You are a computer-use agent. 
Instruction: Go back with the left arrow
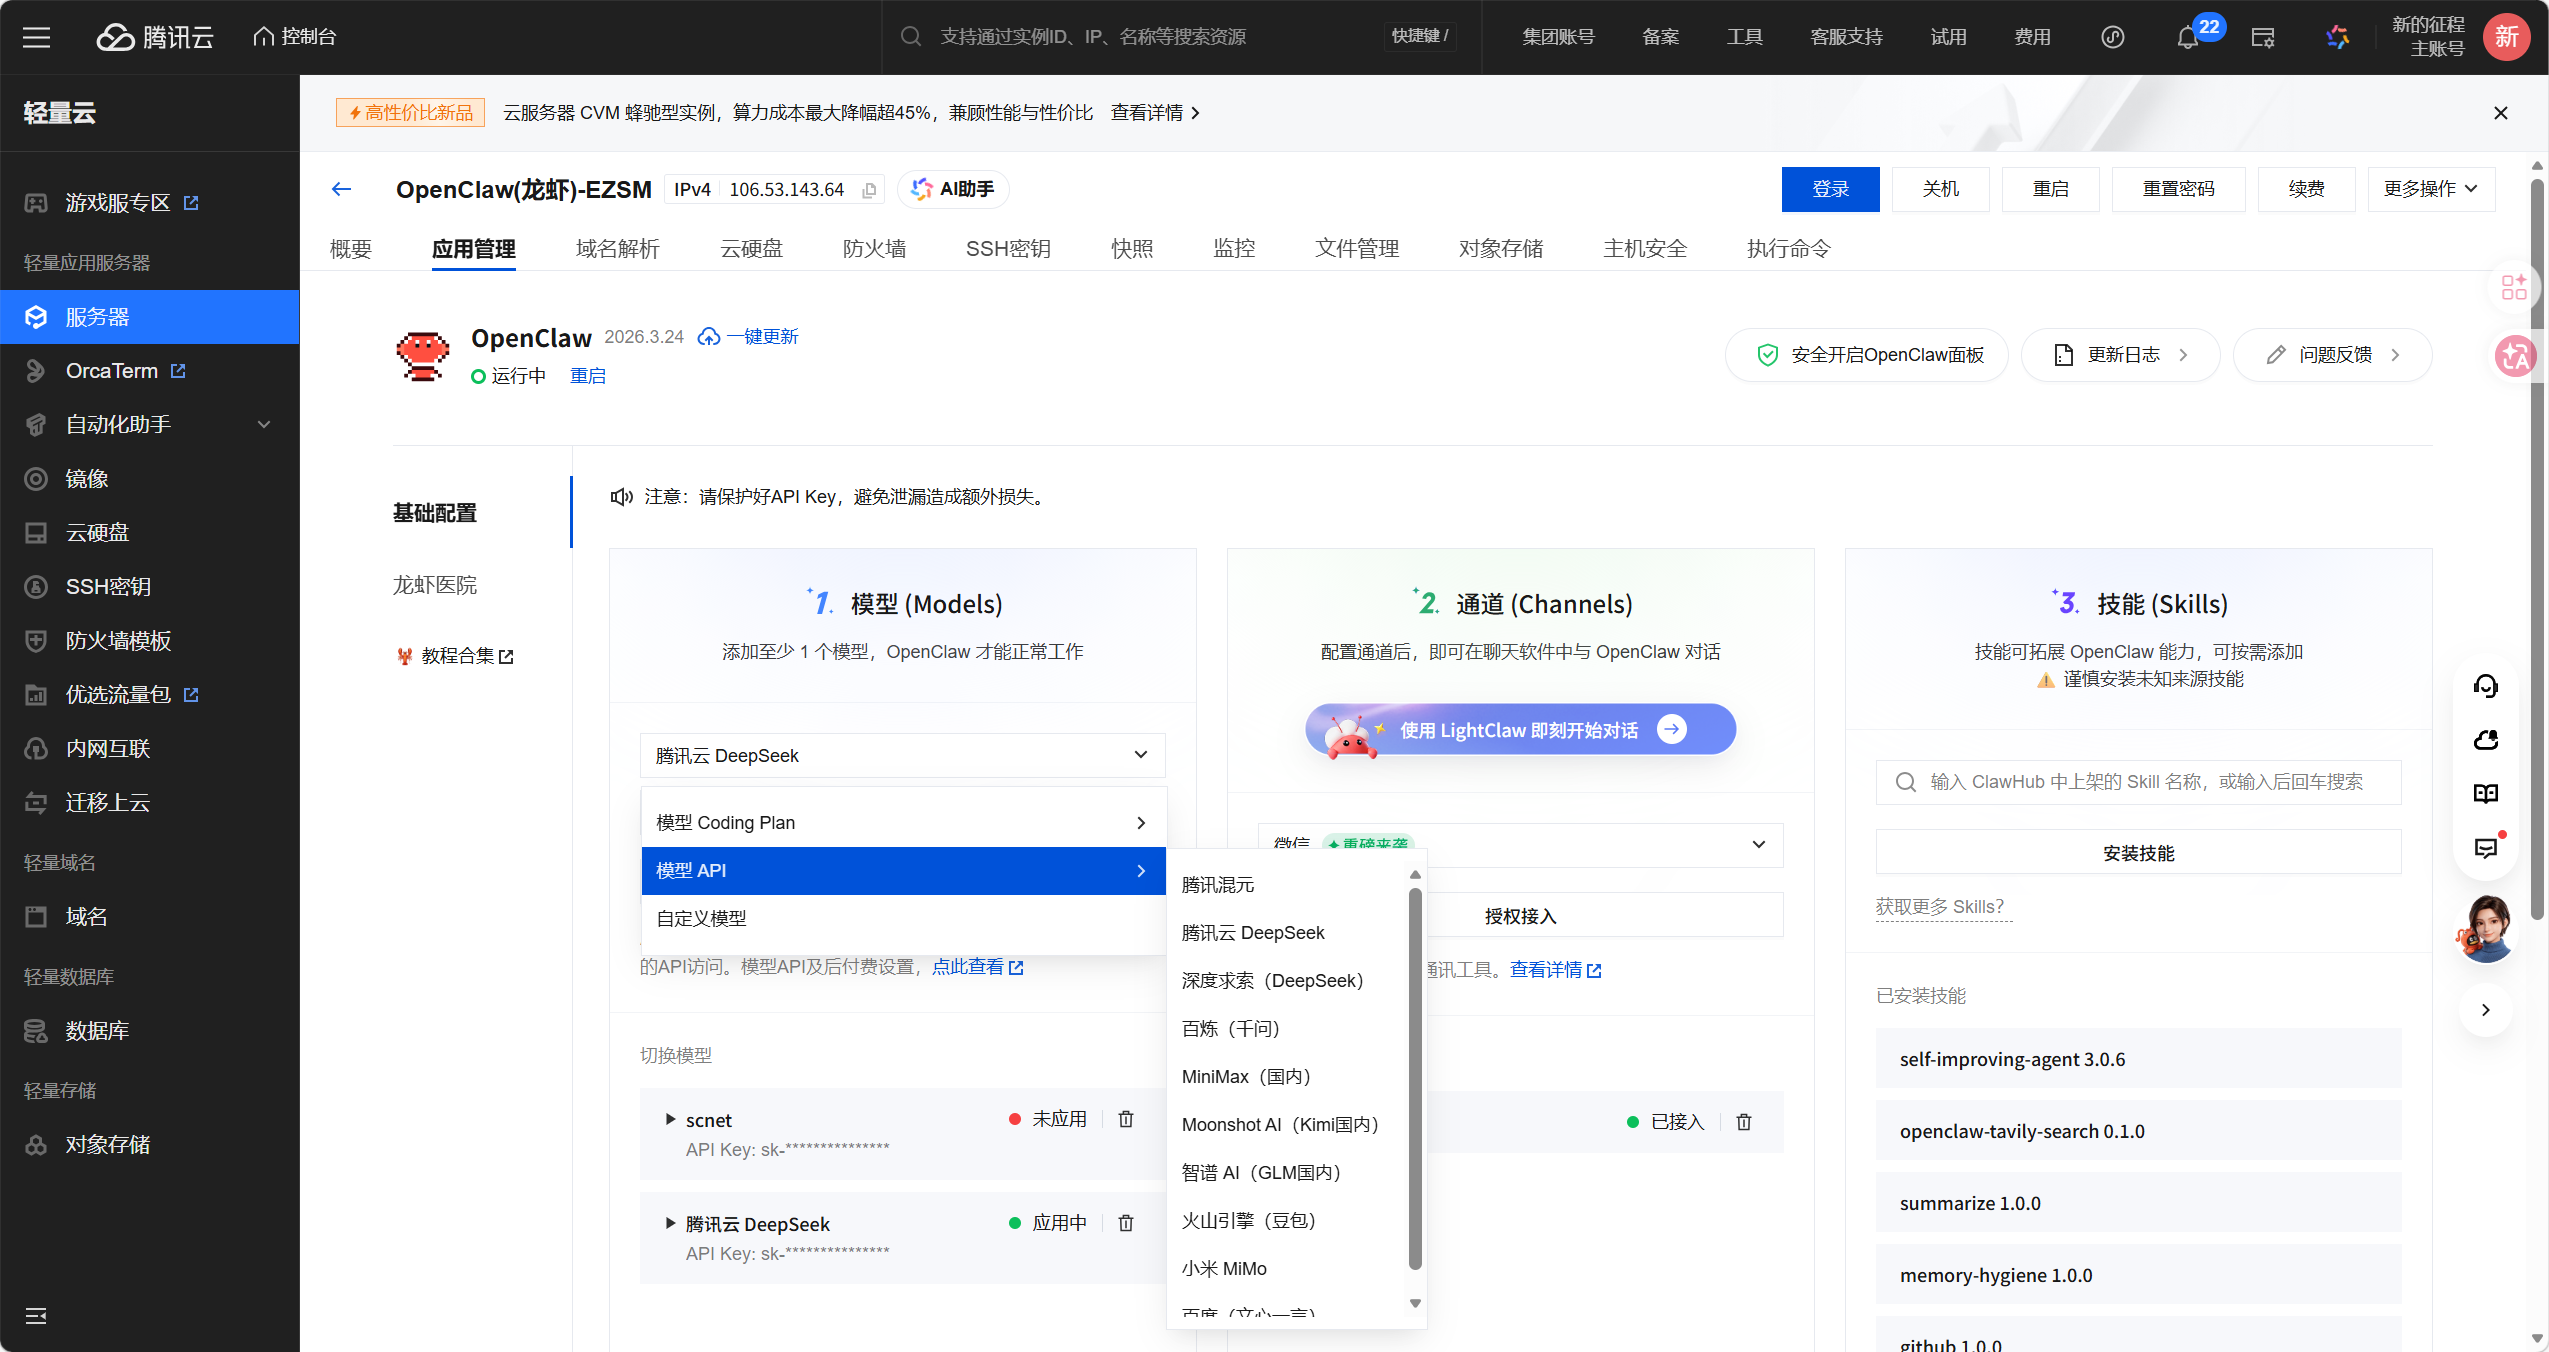click(x=341, y=189)
